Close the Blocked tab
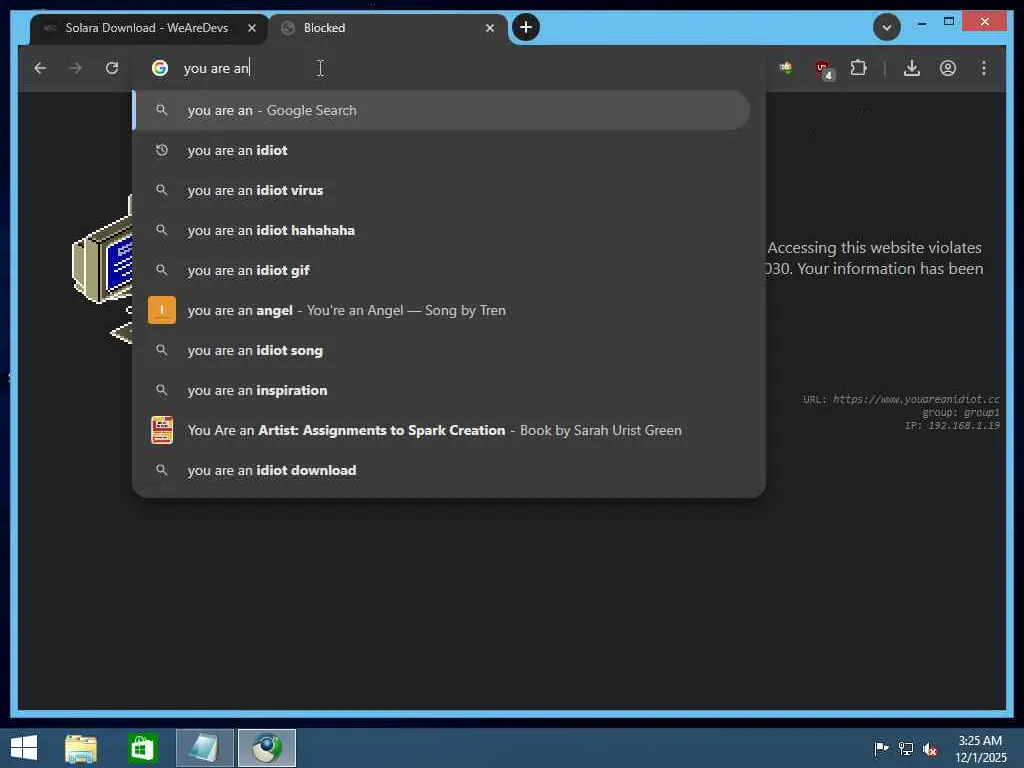The image size is (1024, 768). click(490, 28)
